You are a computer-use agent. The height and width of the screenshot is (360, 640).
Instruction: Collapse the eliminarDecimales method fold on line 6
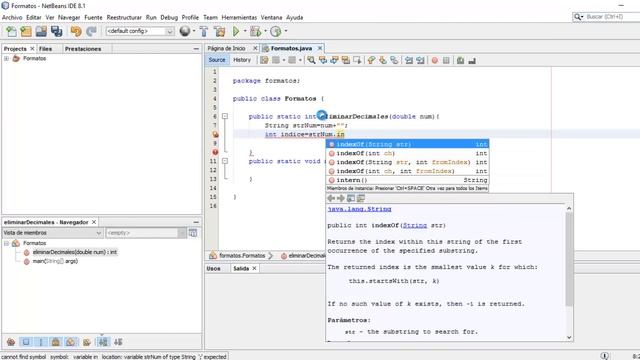pyautogui.click(x=225, y=116)
